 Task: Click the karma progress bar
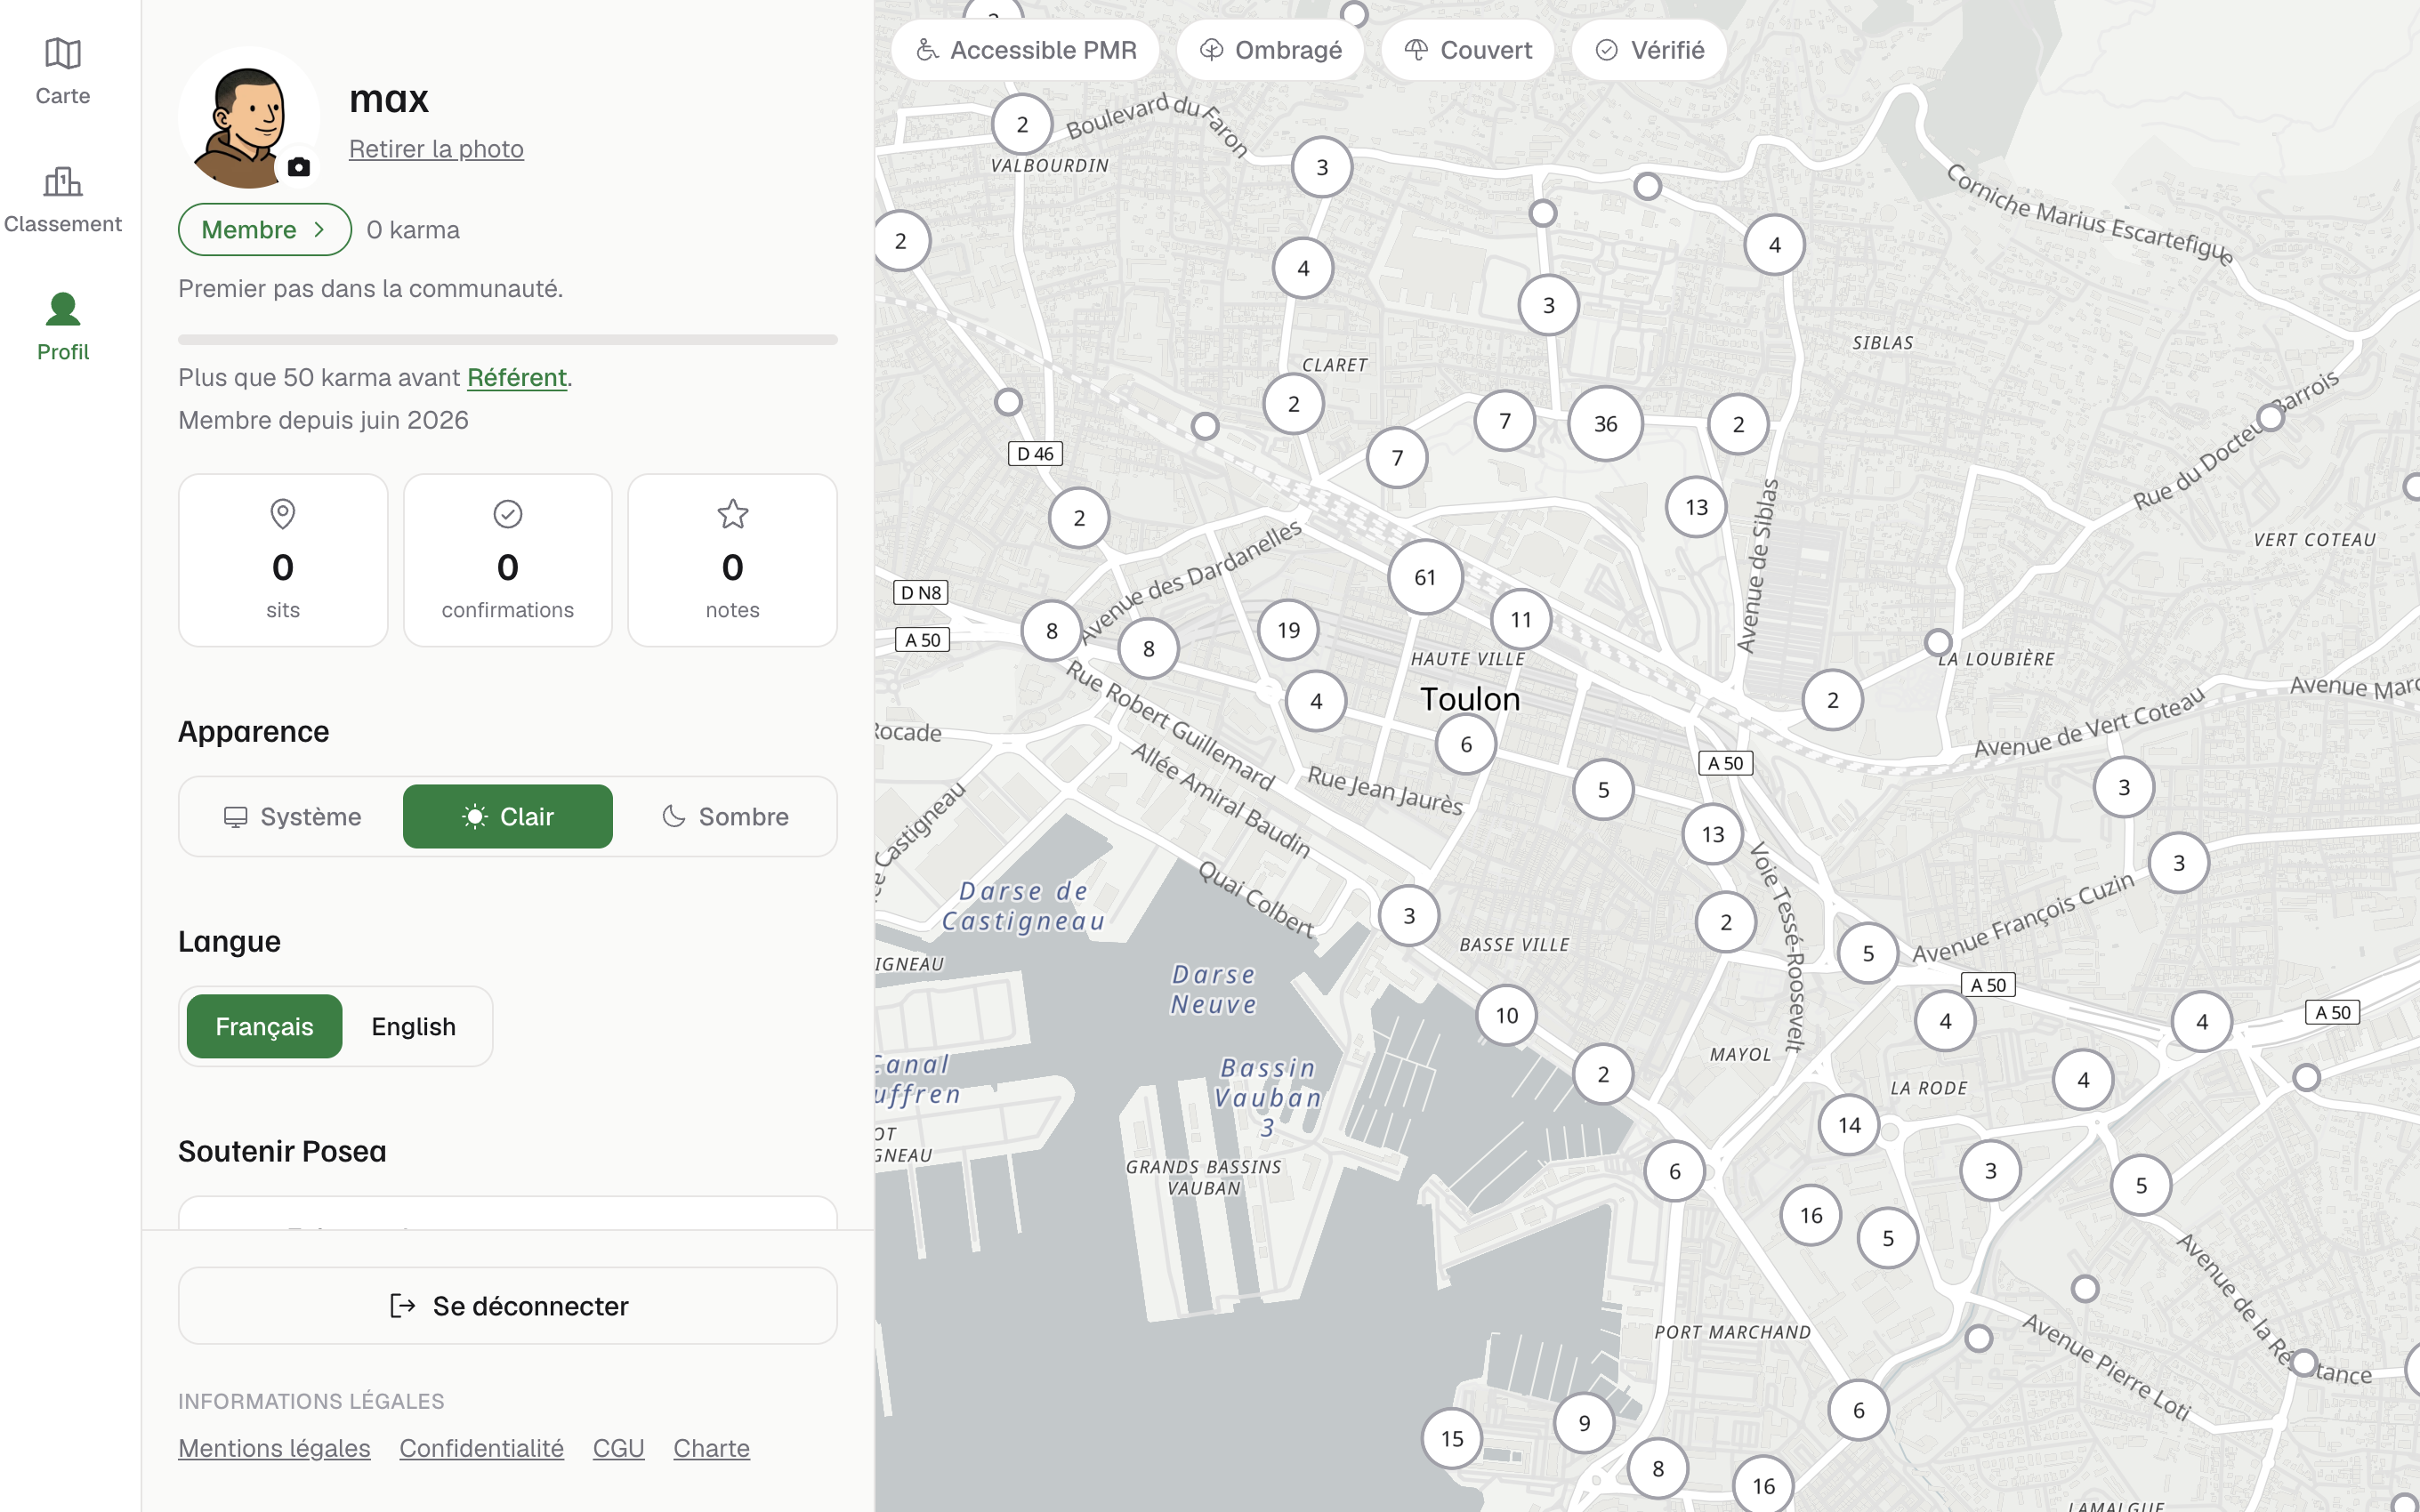click(x=508, y=340)
